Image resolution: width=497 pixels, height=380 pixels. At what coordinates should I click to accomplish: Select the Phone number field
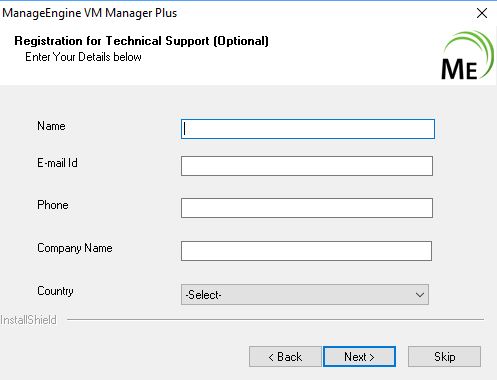tap(307, 208)
